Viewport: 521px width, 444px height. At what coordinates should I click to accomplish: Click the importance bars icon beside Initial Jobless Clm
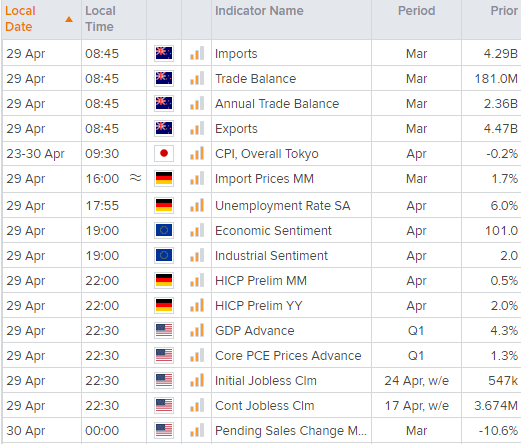coord(197,380)
